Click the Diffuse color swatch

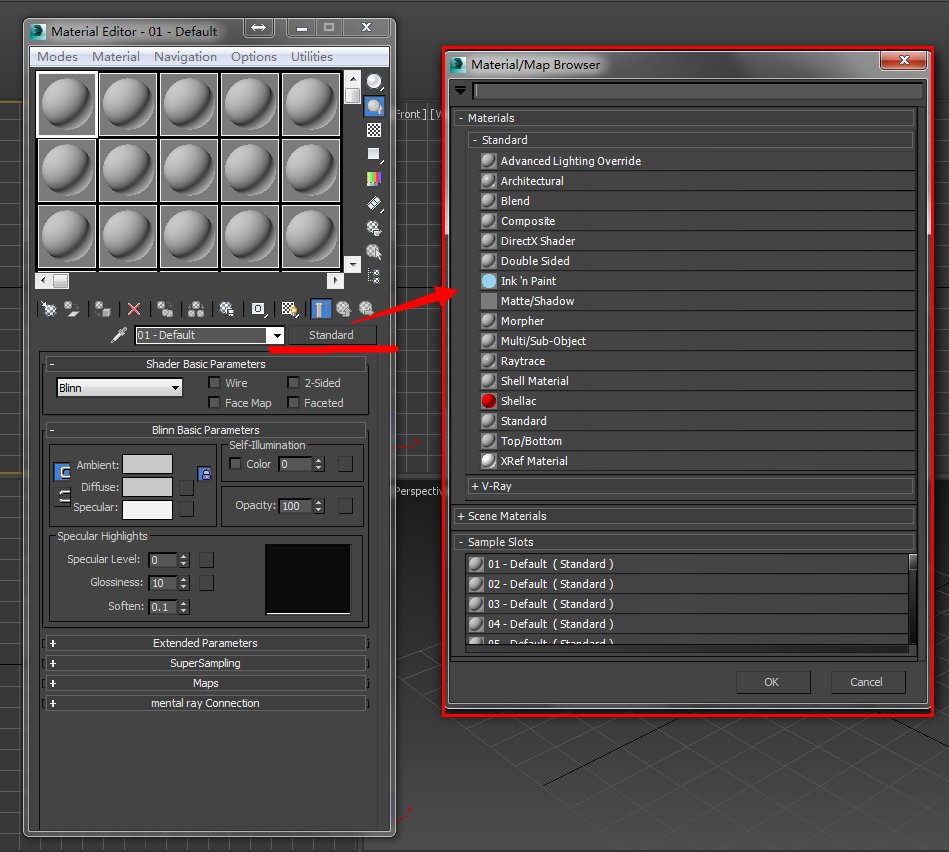pos(147,487)
